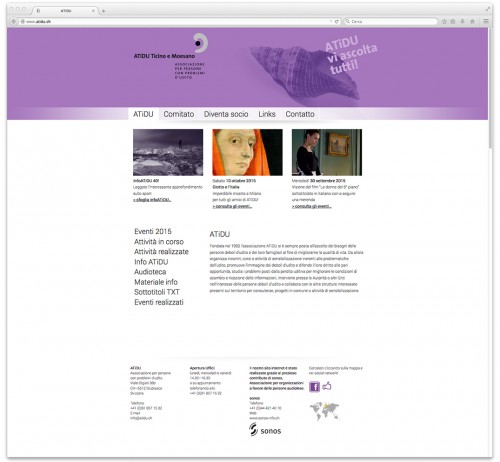Select the ATiDU navigation tab
Viewport: 500px width, 462px height.
click(x=143, y=114)
